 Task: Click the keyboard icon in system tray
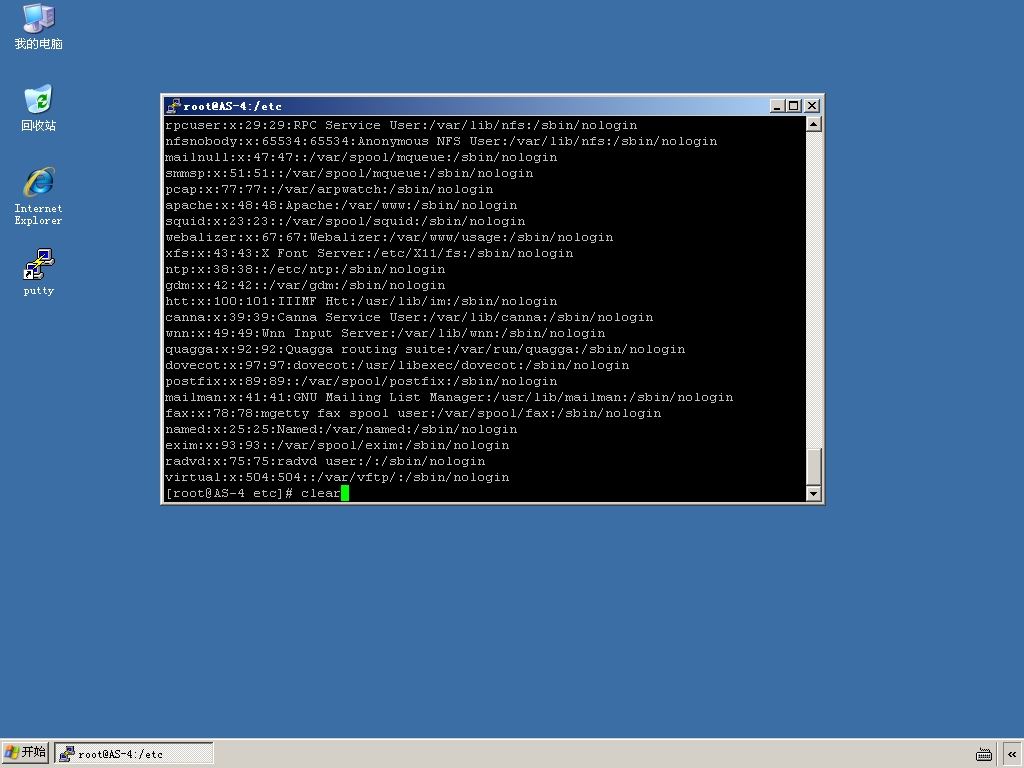tap(984, 754)
